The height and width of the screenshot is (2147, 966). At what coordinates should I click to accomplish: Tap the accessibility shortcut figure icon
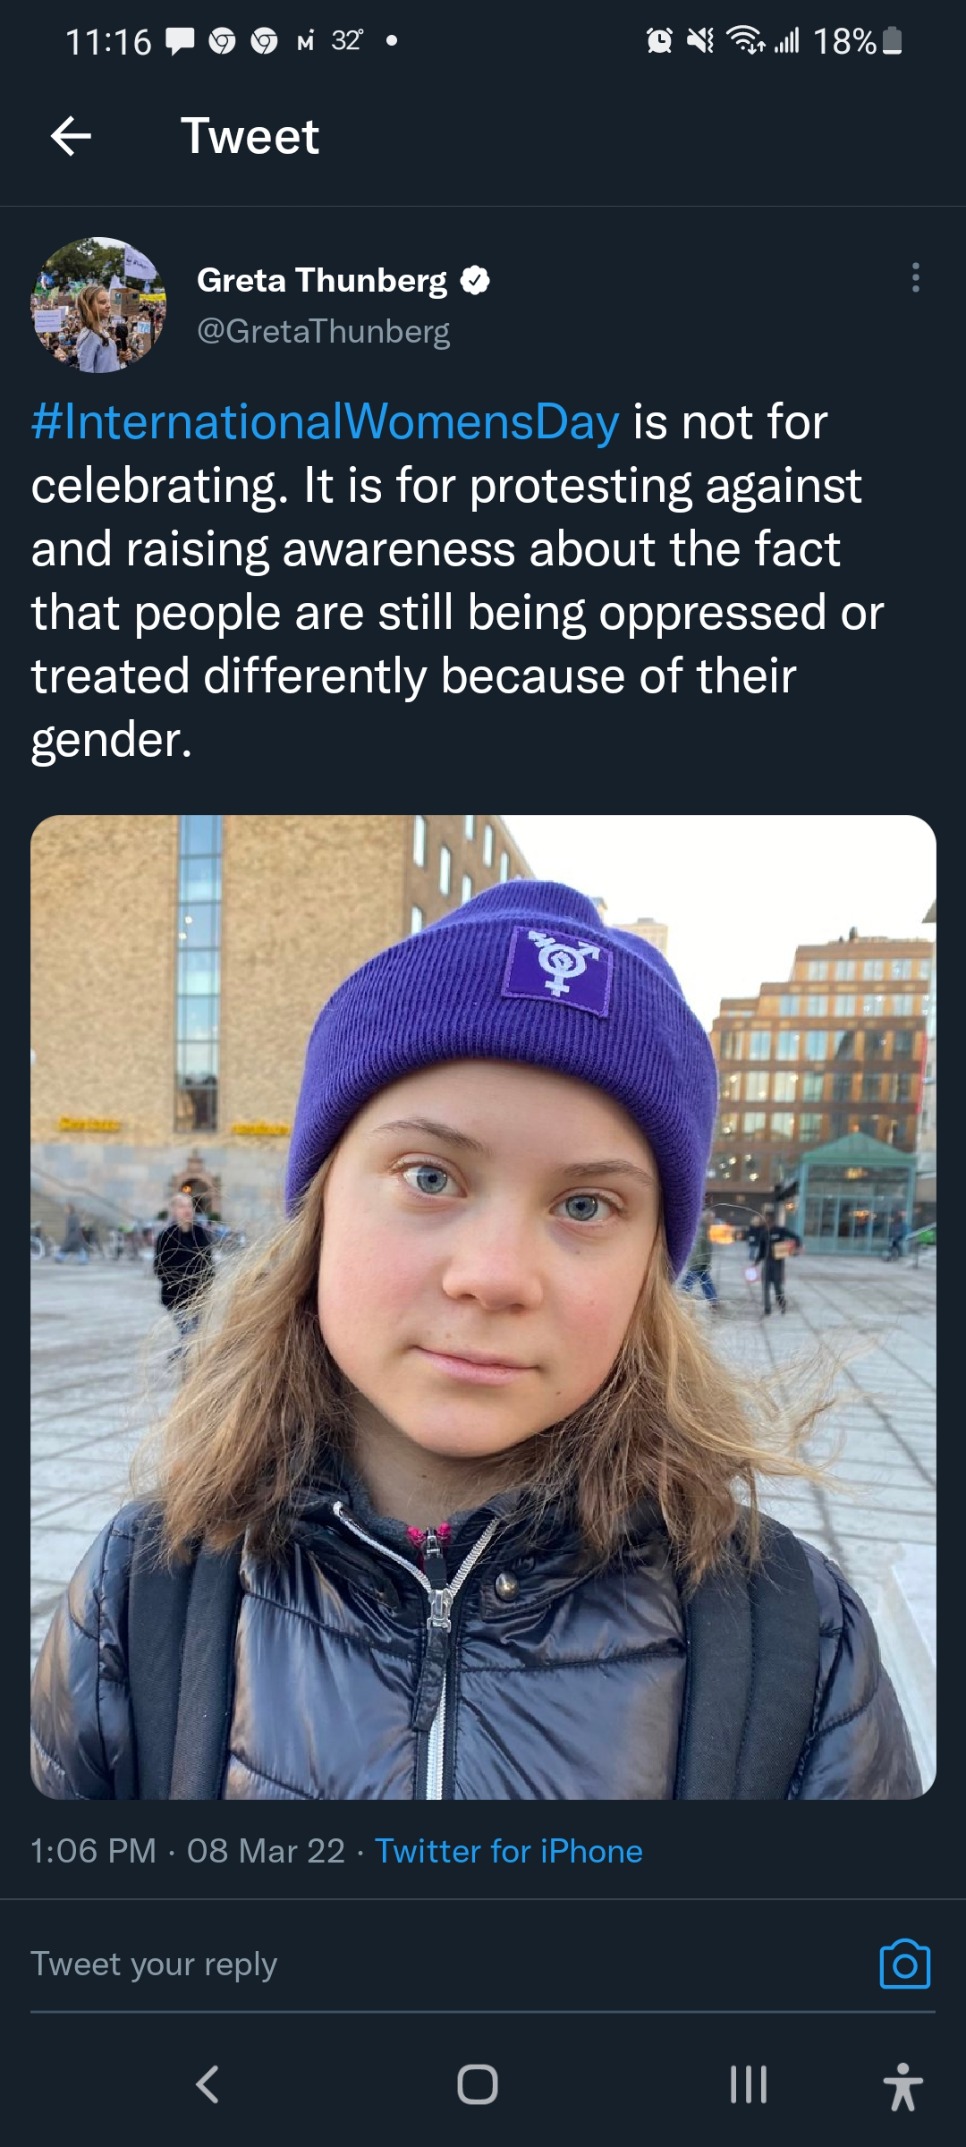tap(902, 2086)
